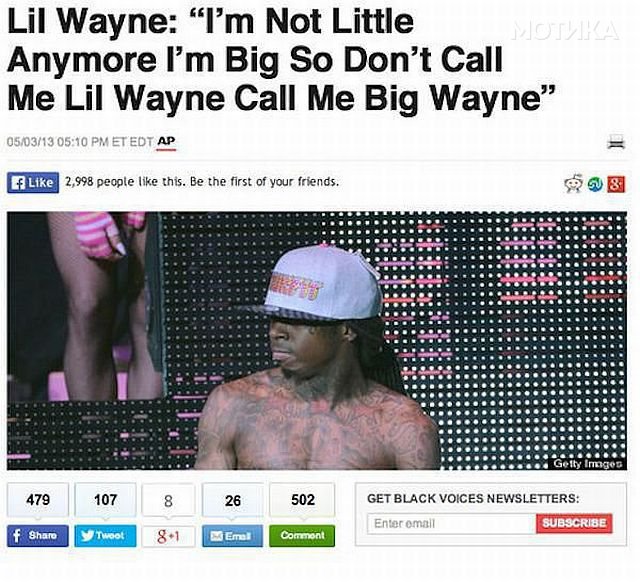Screen dimensions: 640x582
Task: Click the 479 share count bubble
Action: tap(38, 500)
